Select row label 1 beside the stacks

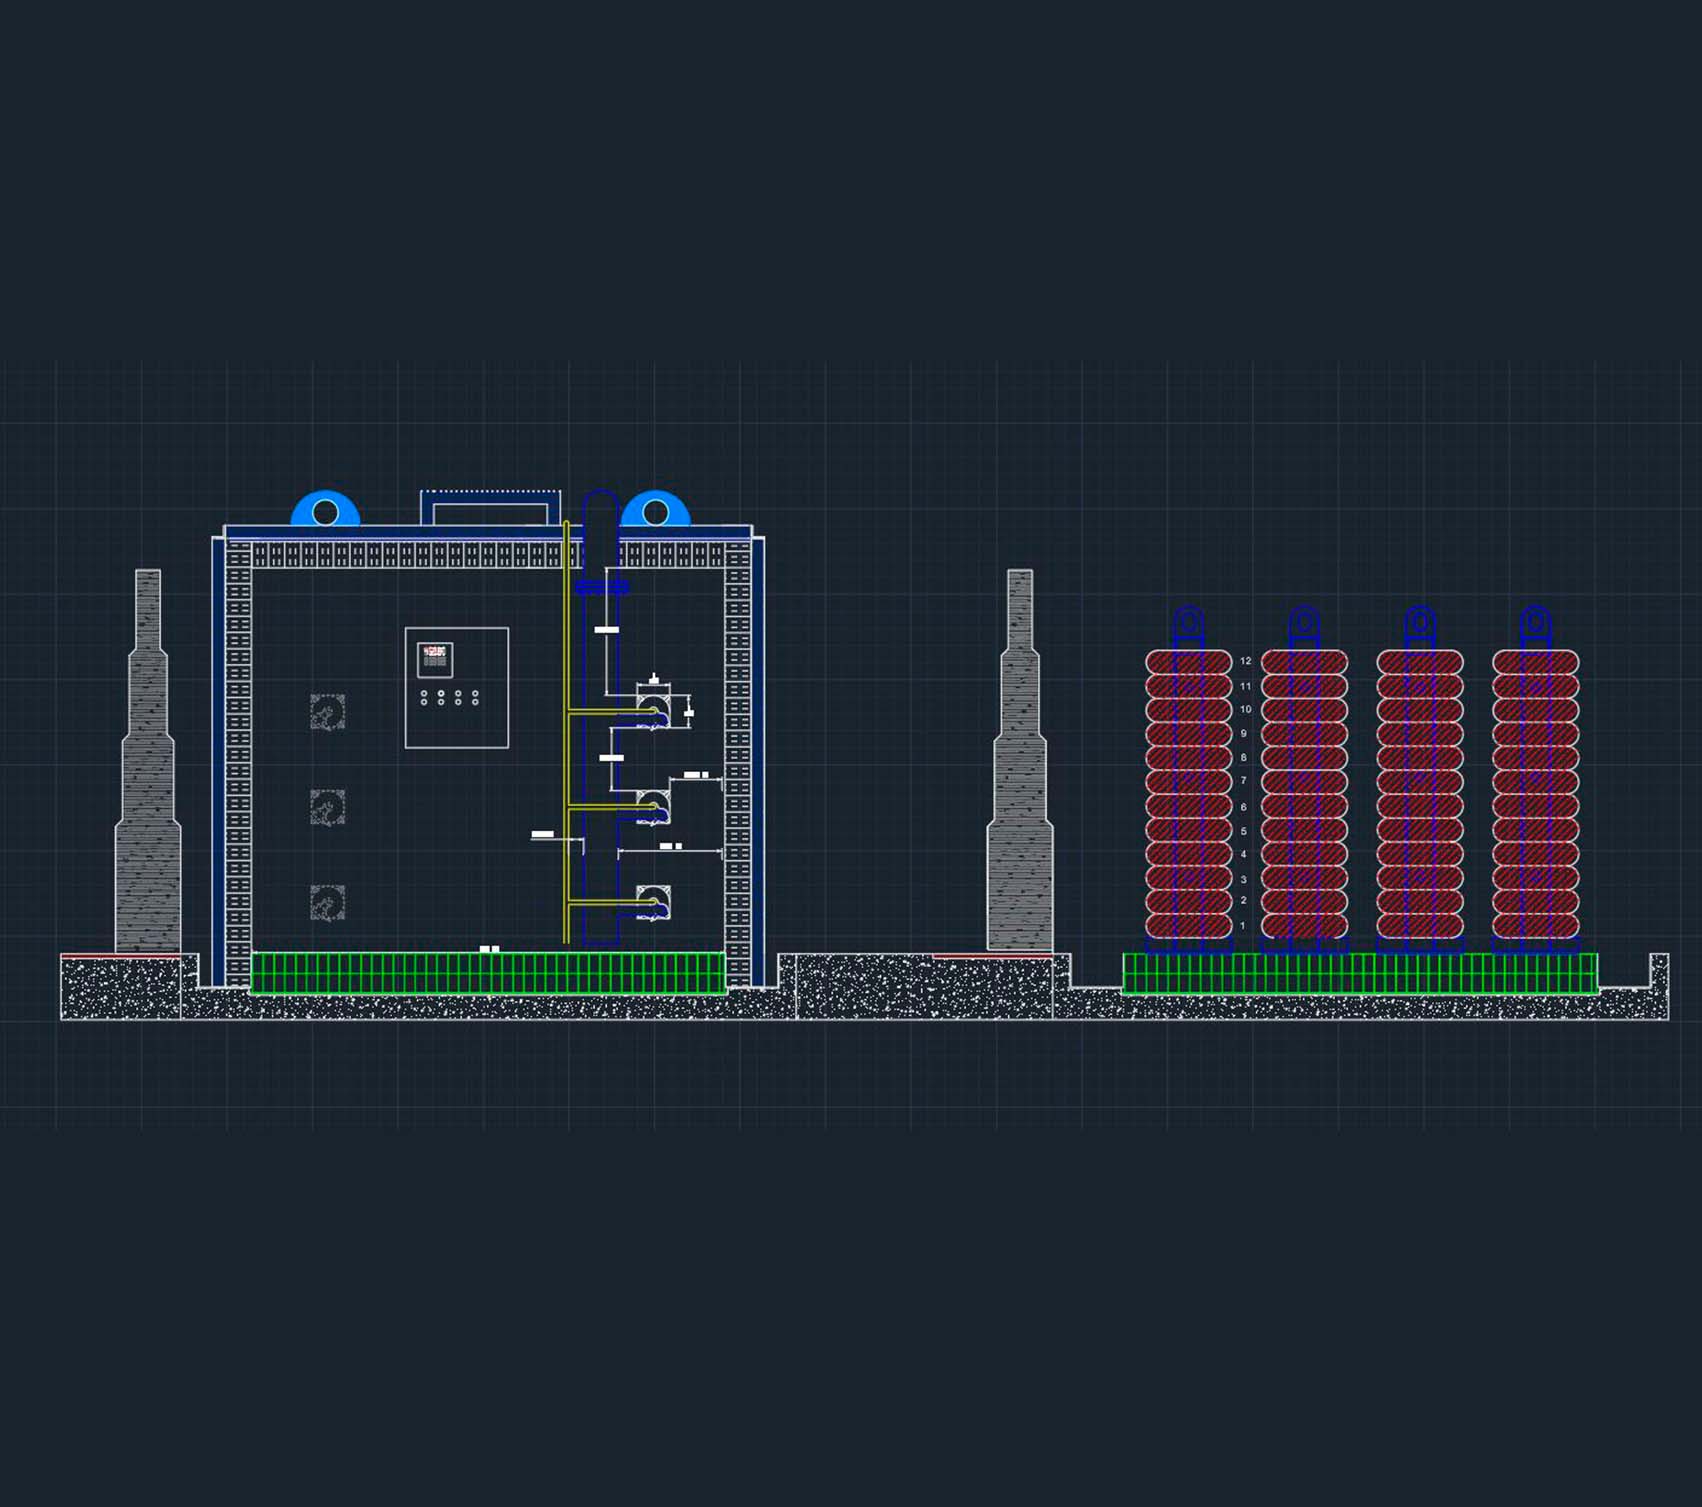[1243, 926]
